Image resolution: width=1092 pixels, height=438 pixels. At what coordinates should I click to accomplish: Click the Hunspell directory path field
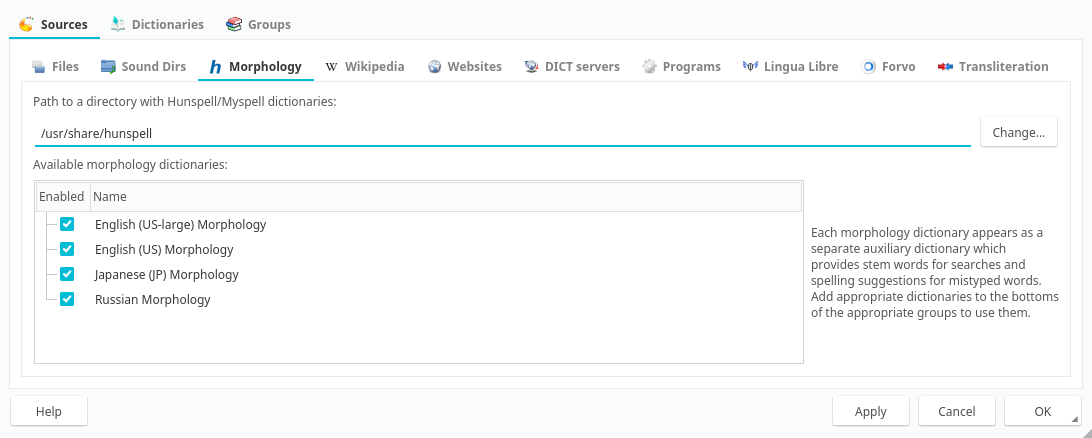[502, 133]
